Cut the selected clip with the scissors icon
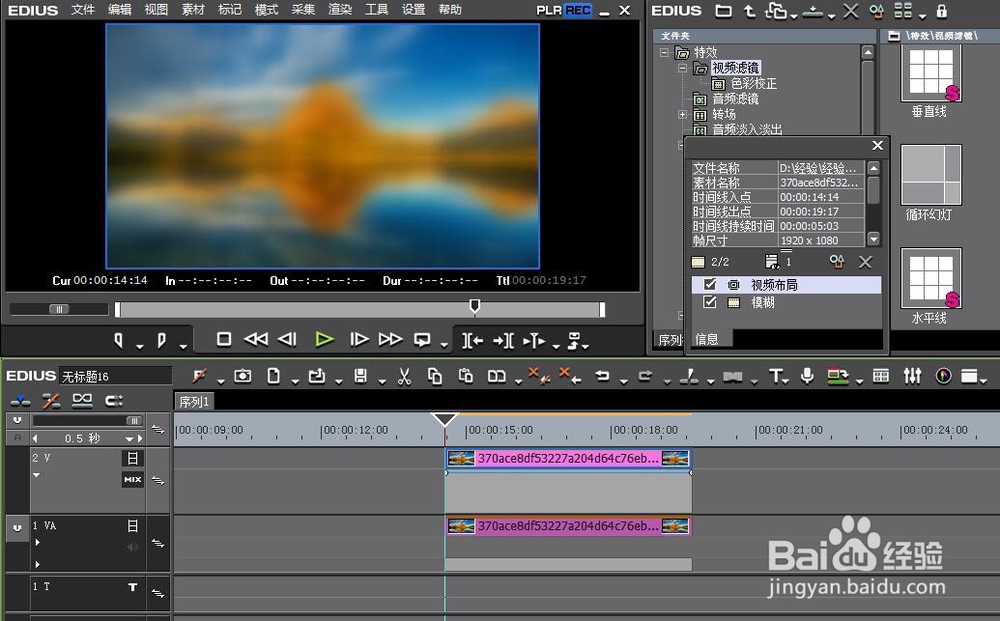1000x621 pixels. coord(404,376)
